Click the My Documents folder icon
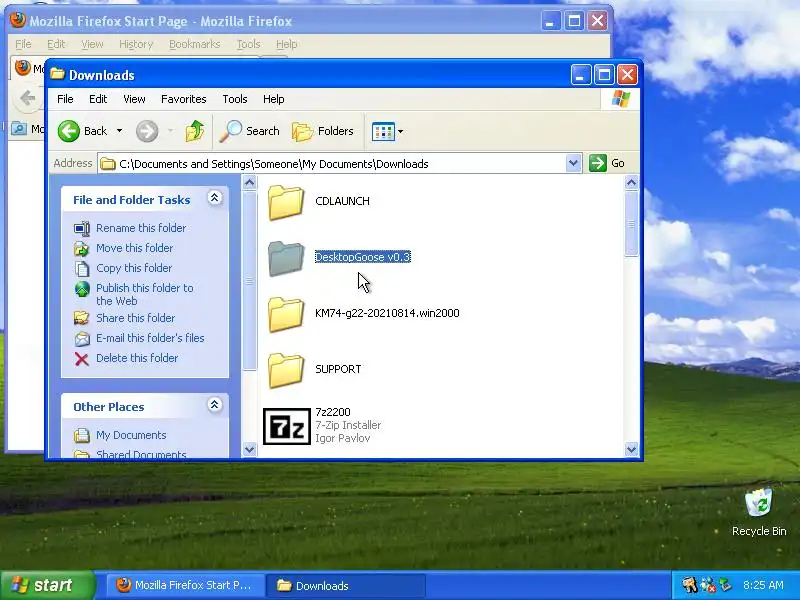This screenshot has width=800, height=600. click(82, 435)
